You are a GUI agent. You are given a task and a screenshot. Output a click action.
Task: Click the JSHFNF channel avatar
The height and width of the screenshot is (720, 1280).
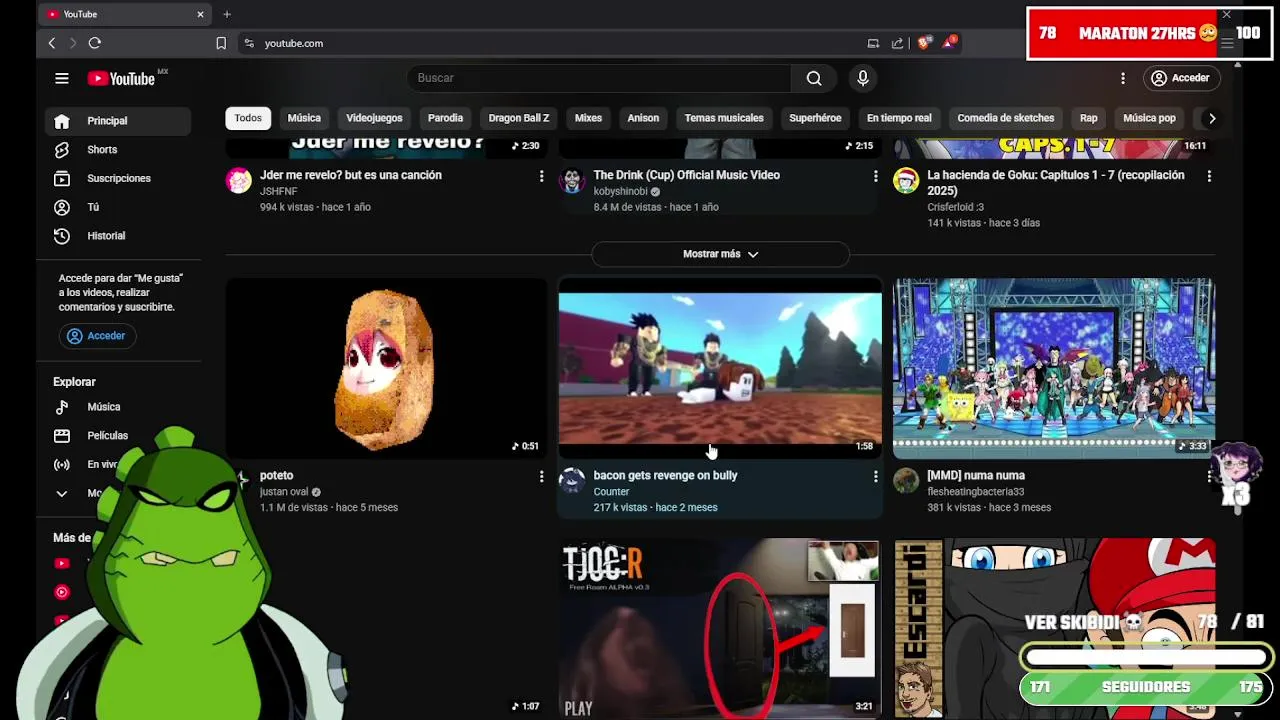(x=239, y=181)
